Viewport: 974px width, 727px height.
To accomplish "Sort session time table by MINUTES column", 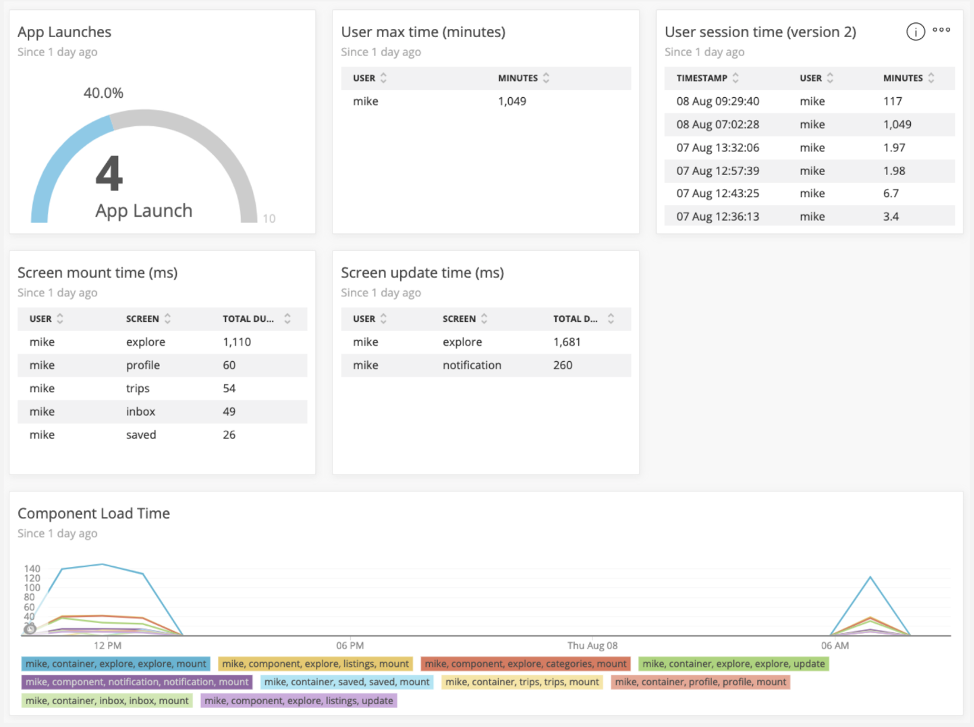I will [909, 78].
